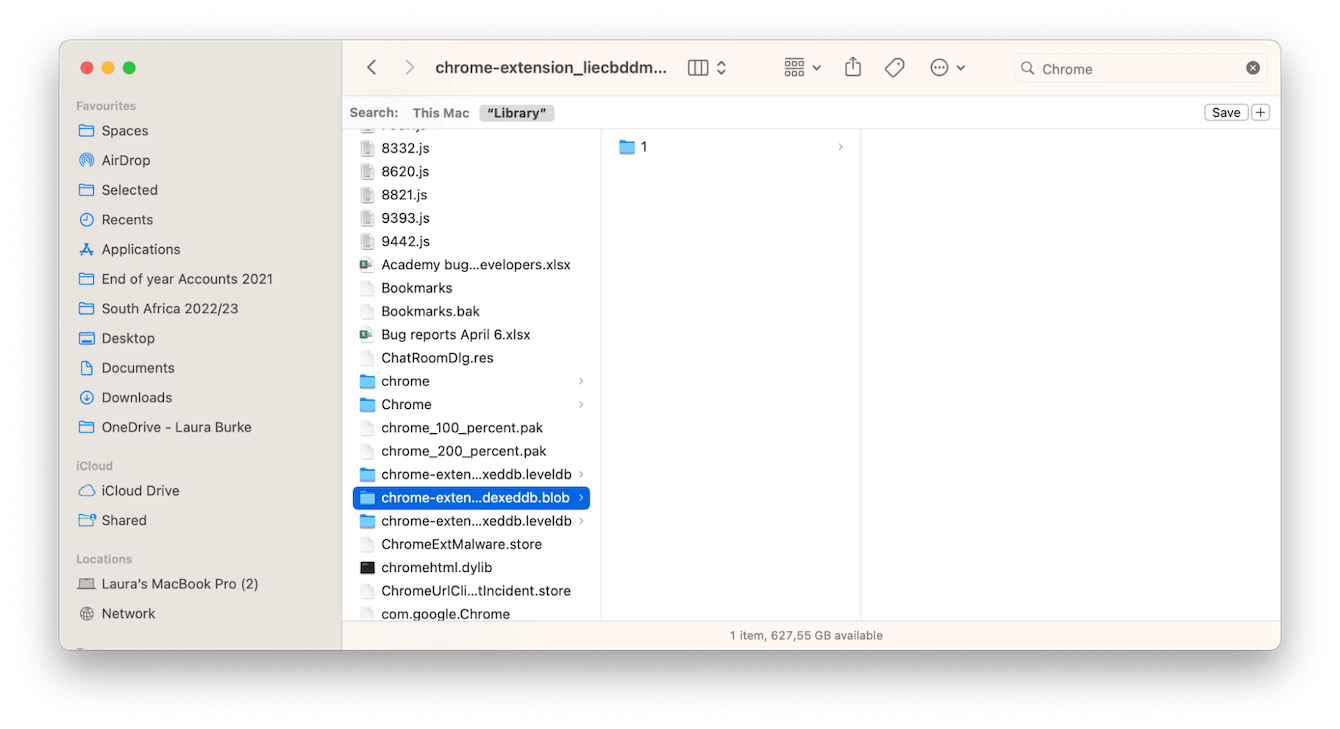Screen dimensions: 1340x729
Task: Select the Library search scope
Action: click(517, 112)
